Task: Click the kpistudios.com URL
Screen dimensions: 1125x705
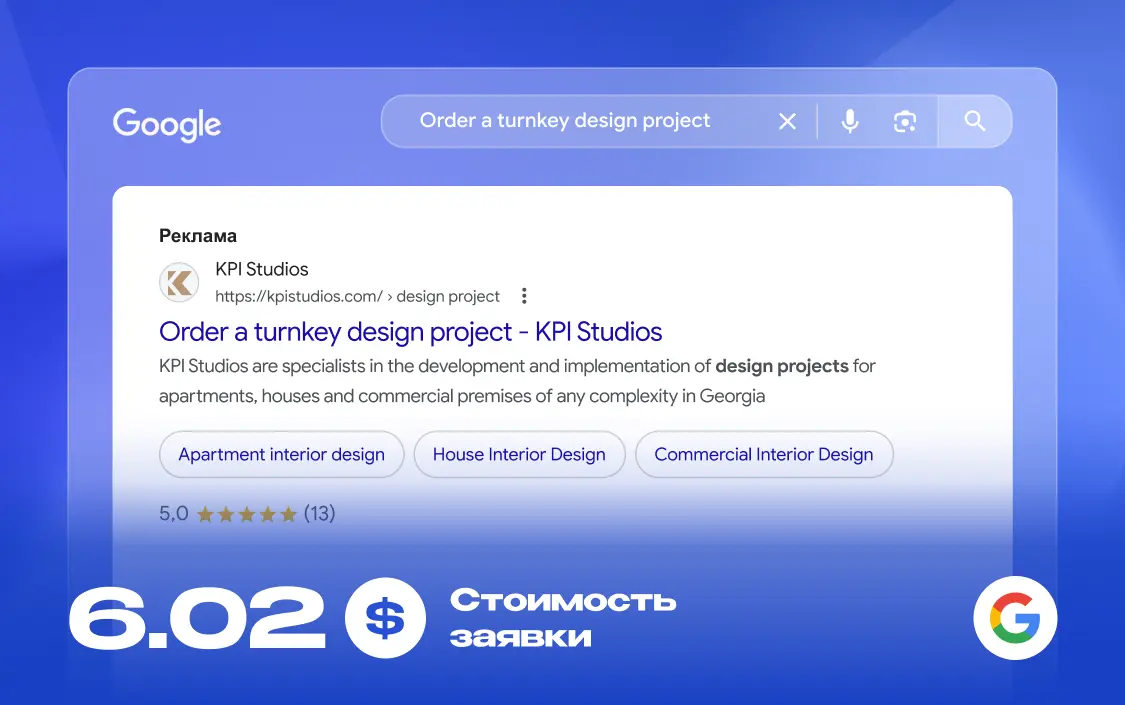Action: point(300,296)
